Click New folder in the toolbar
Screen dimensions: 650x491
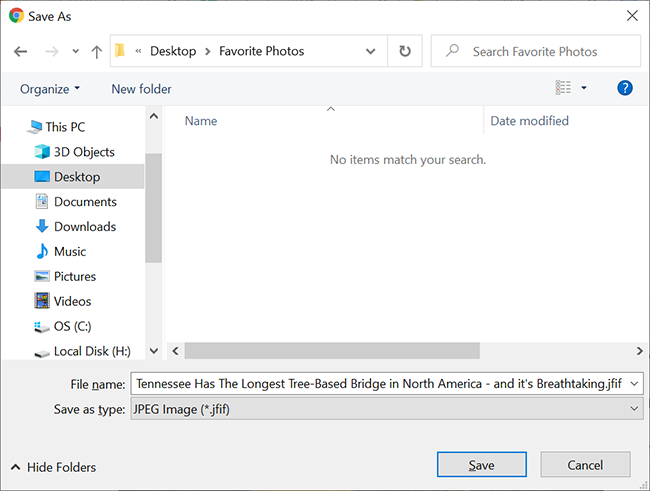coord(141,89)
